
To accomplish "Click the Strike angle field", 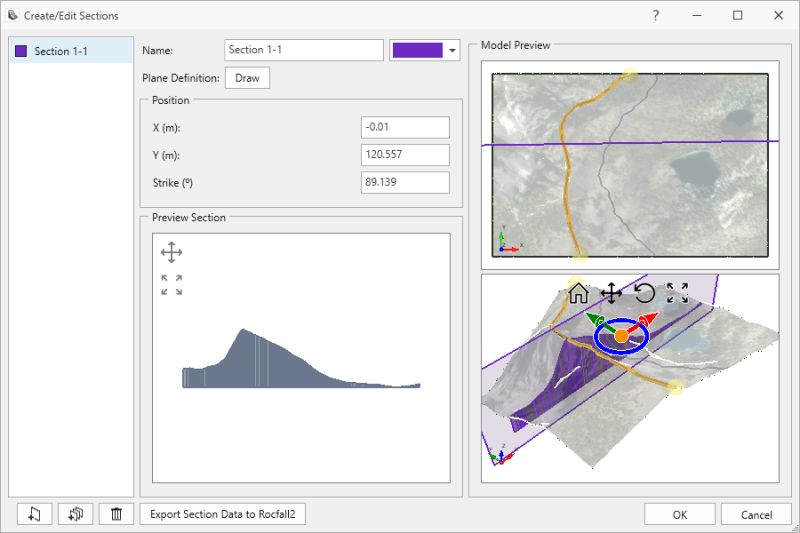I will [405, 182].
